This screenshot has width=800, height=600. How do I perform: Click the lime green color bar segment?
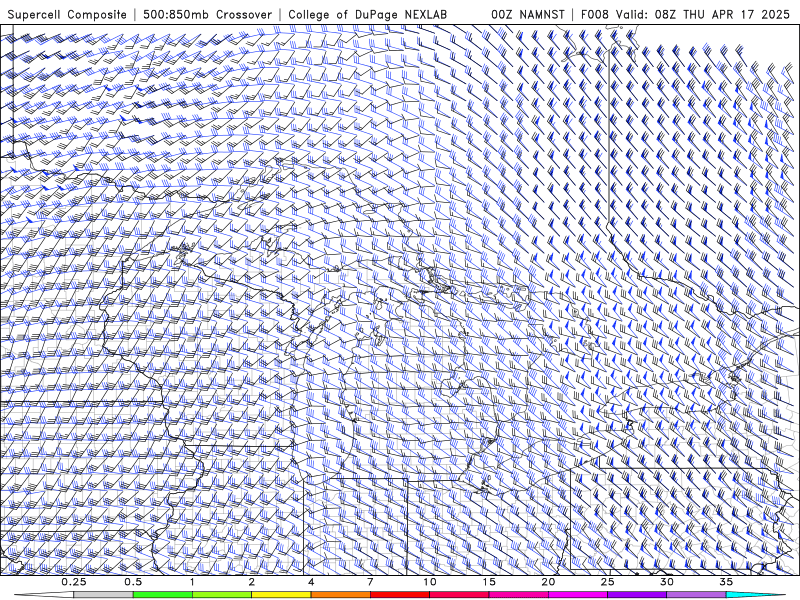point(222,595)
